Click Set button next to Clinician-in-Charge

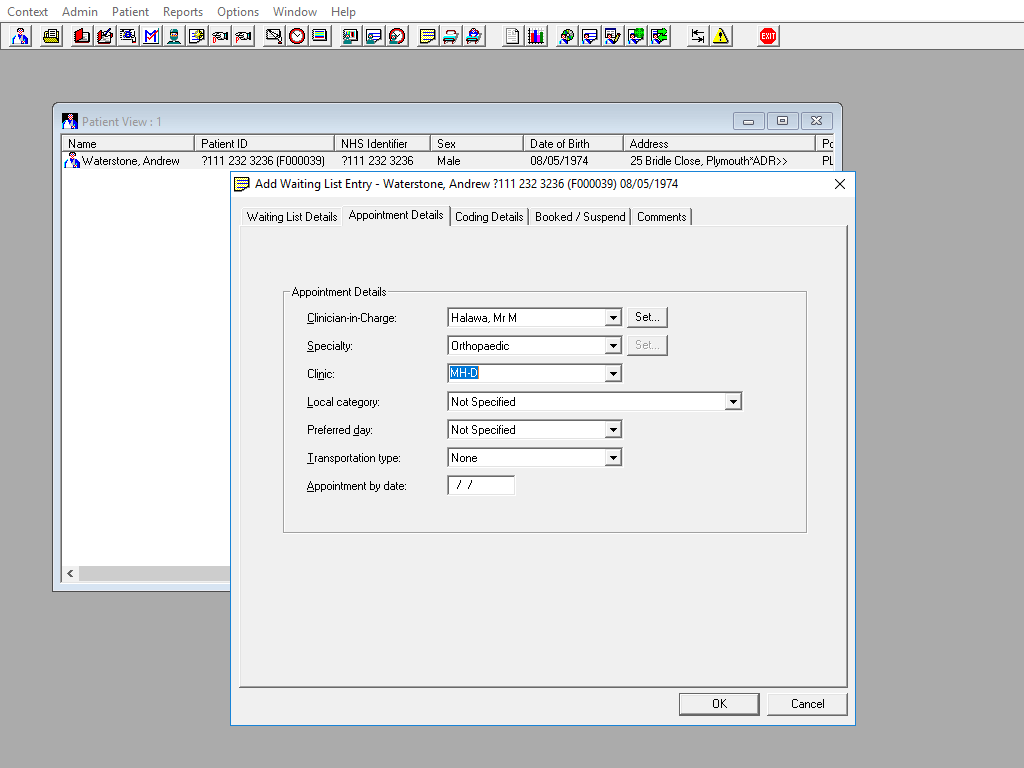coord(647,317)
